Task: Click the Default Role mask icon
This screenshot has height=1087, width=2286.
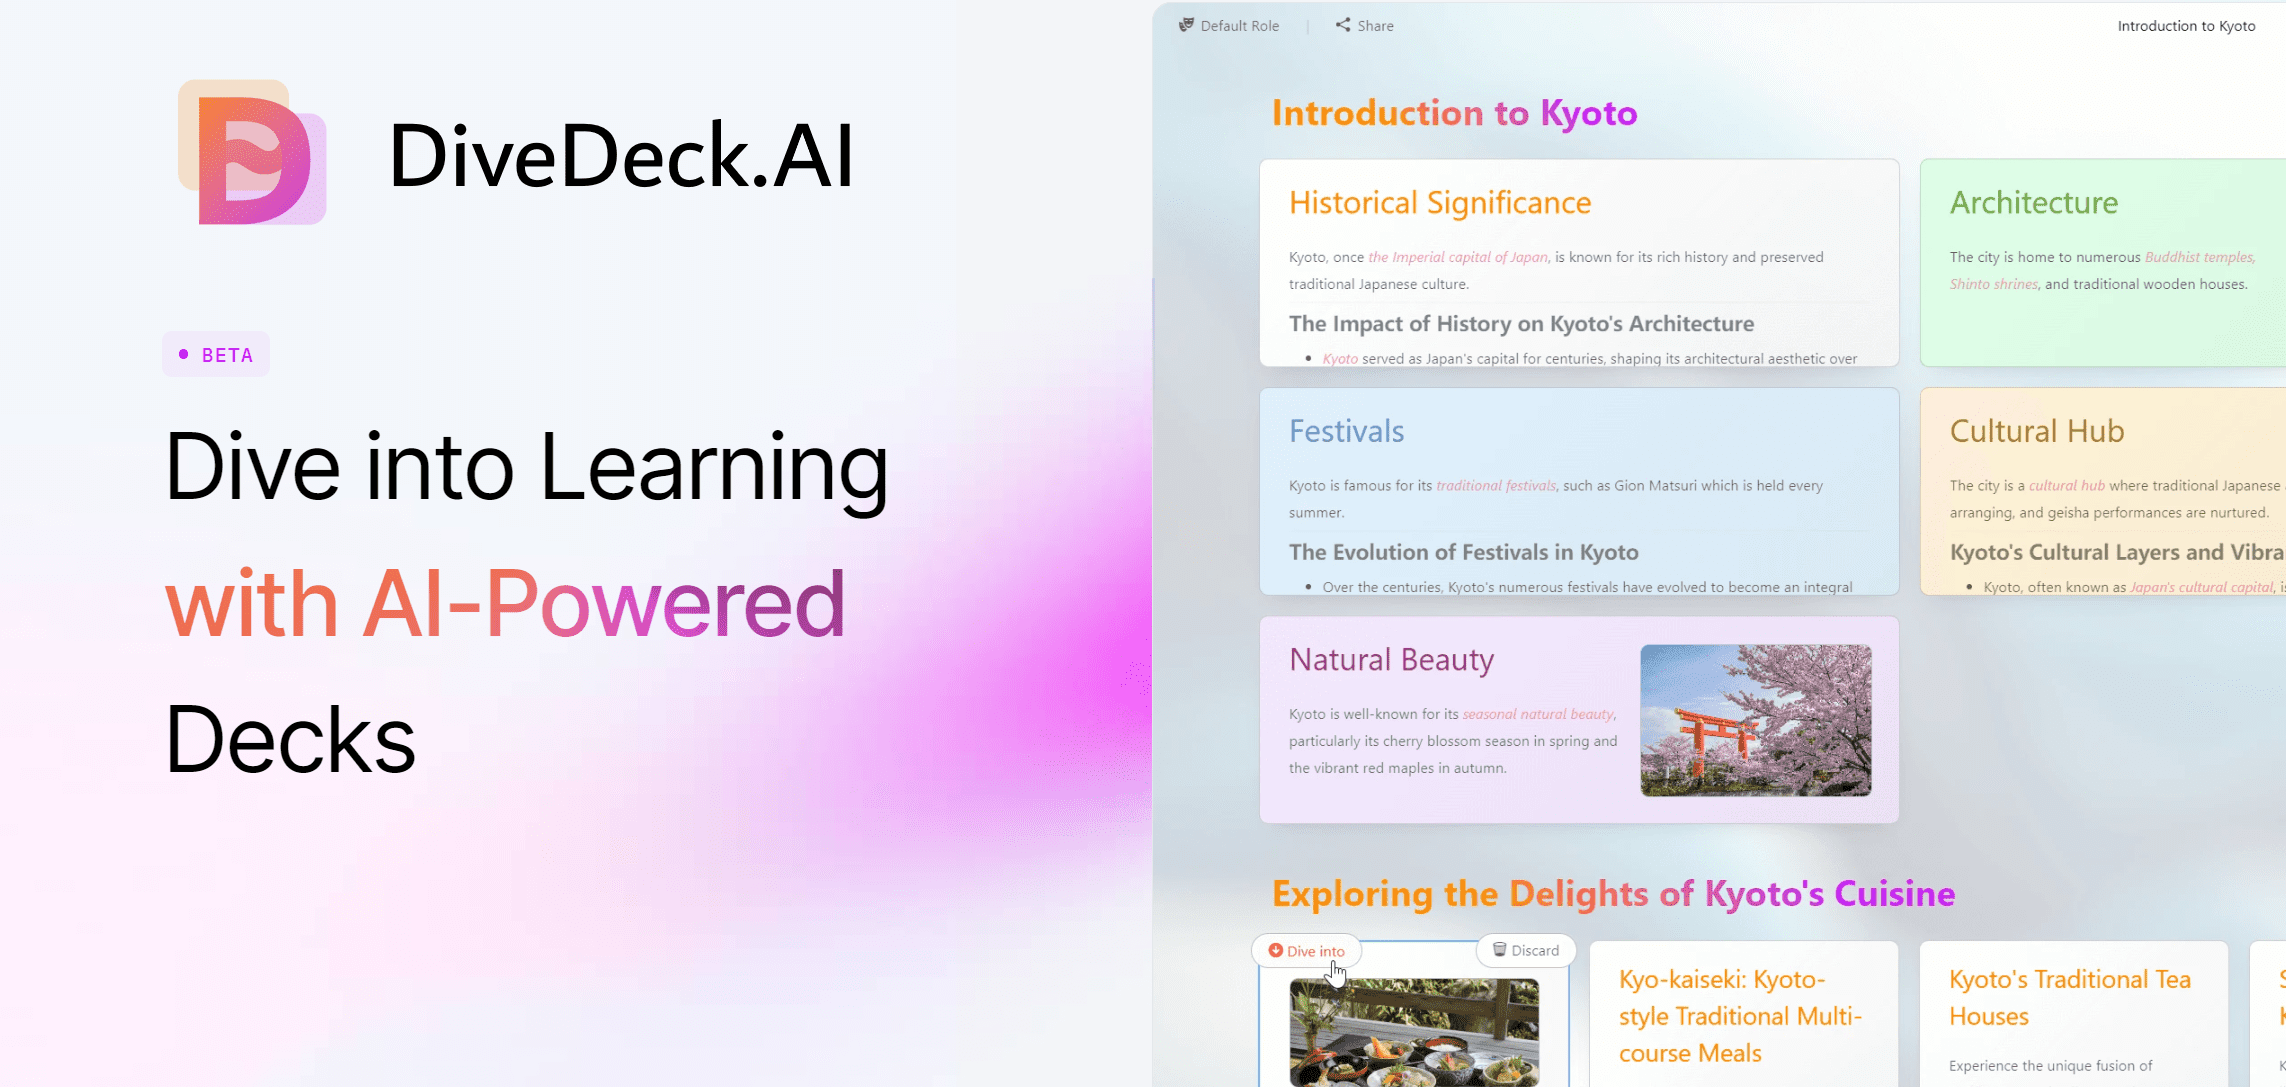Action: pos(1188,25)
